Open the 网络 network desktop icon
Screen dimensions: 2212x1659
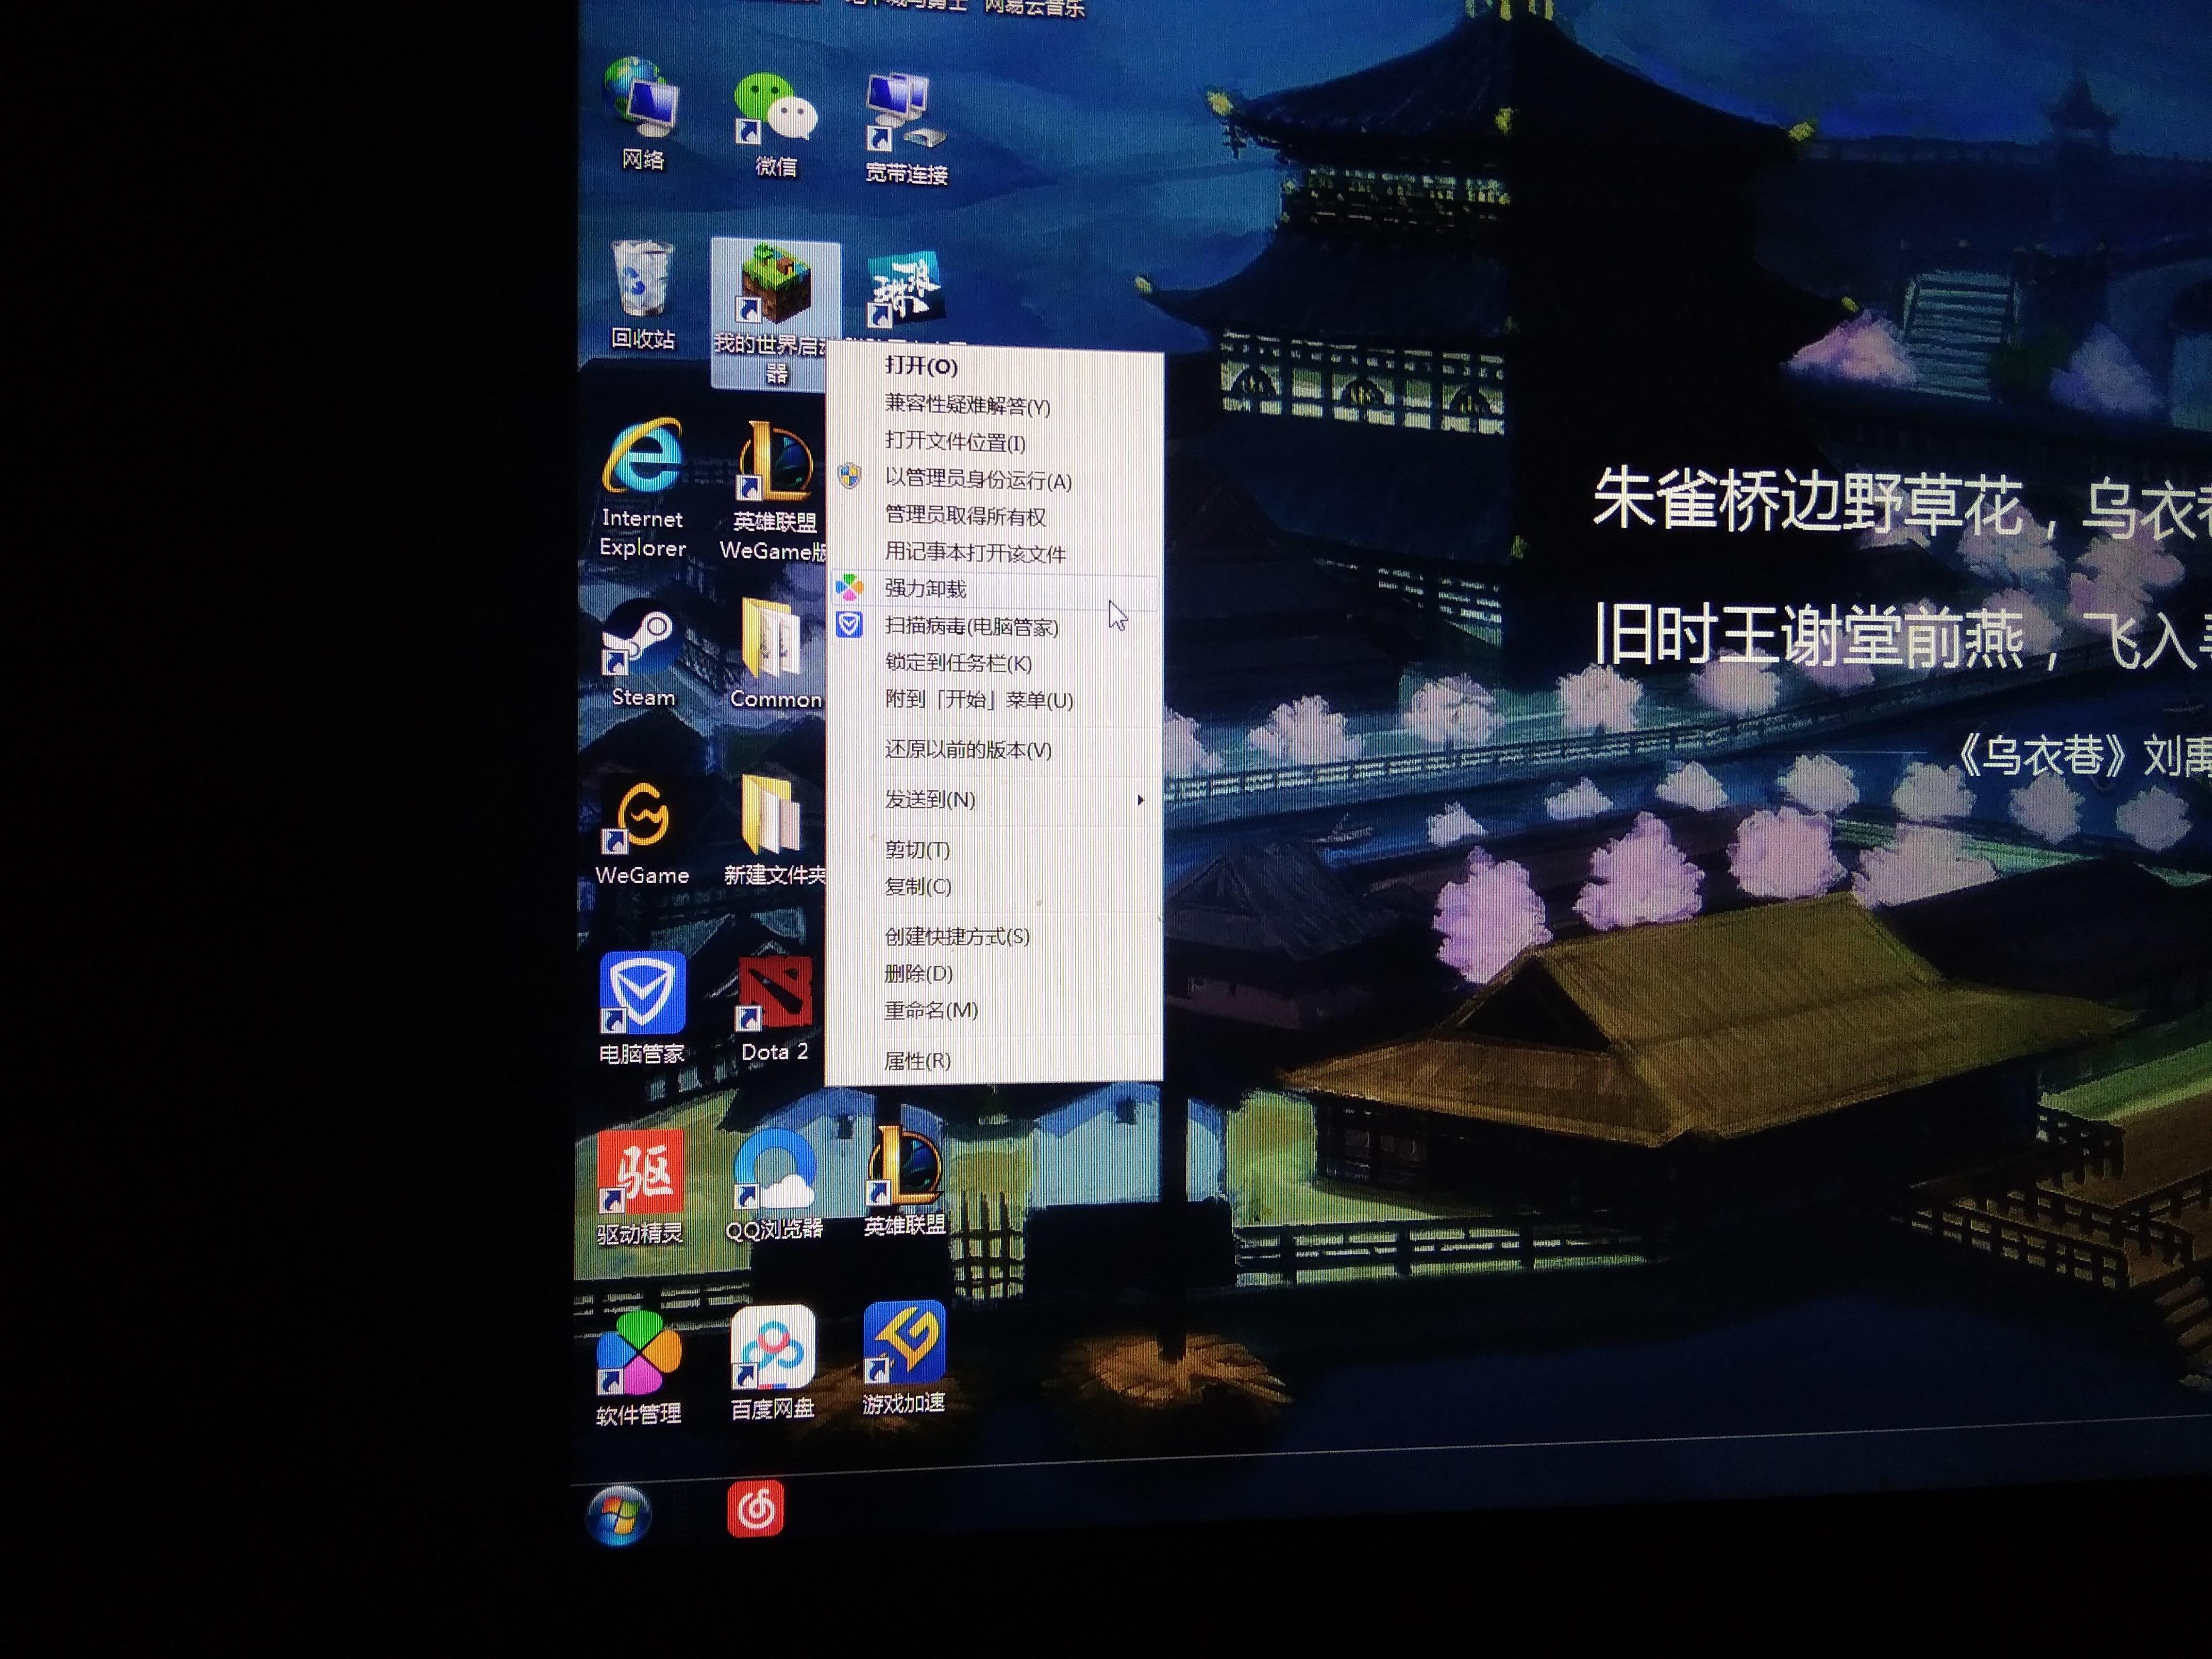pos(642,114)
